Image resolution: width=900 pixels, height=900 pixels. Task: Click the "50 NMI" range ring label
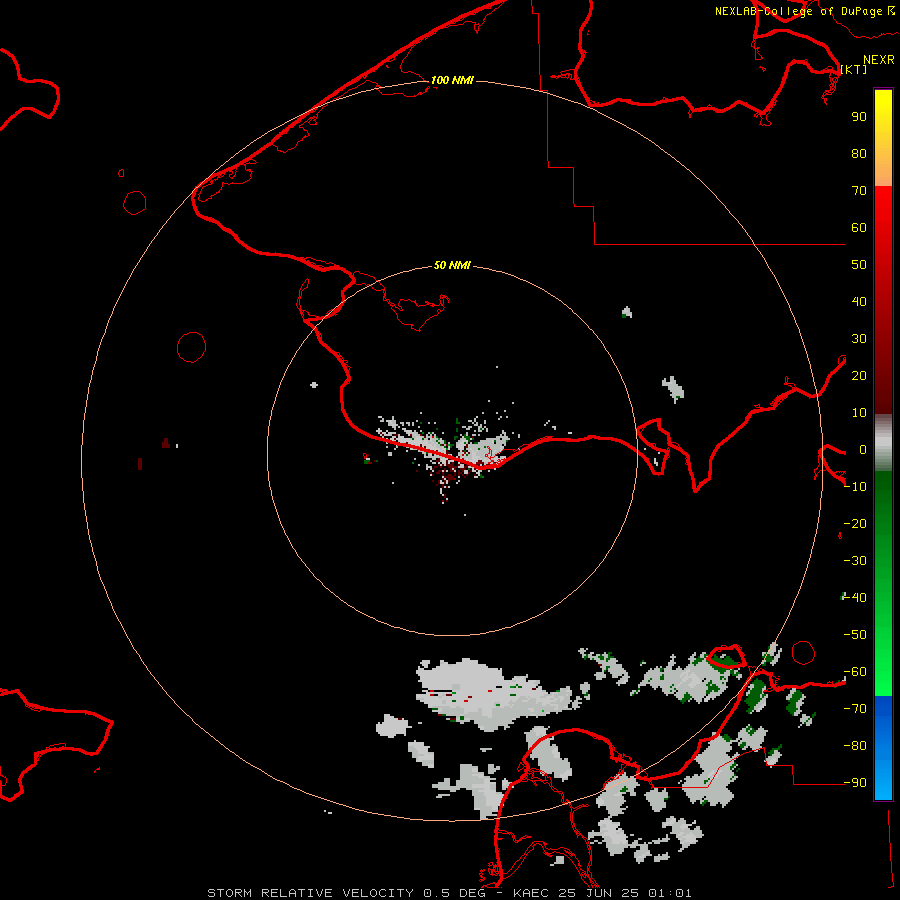pyautogui.click(x=452, y=265)
